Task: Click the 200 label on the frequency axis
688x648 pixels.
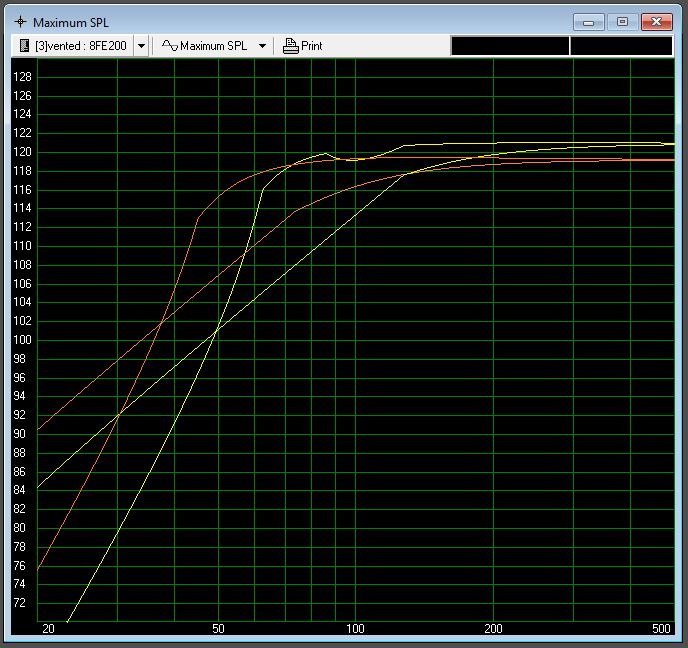Action: pos(493,629)
